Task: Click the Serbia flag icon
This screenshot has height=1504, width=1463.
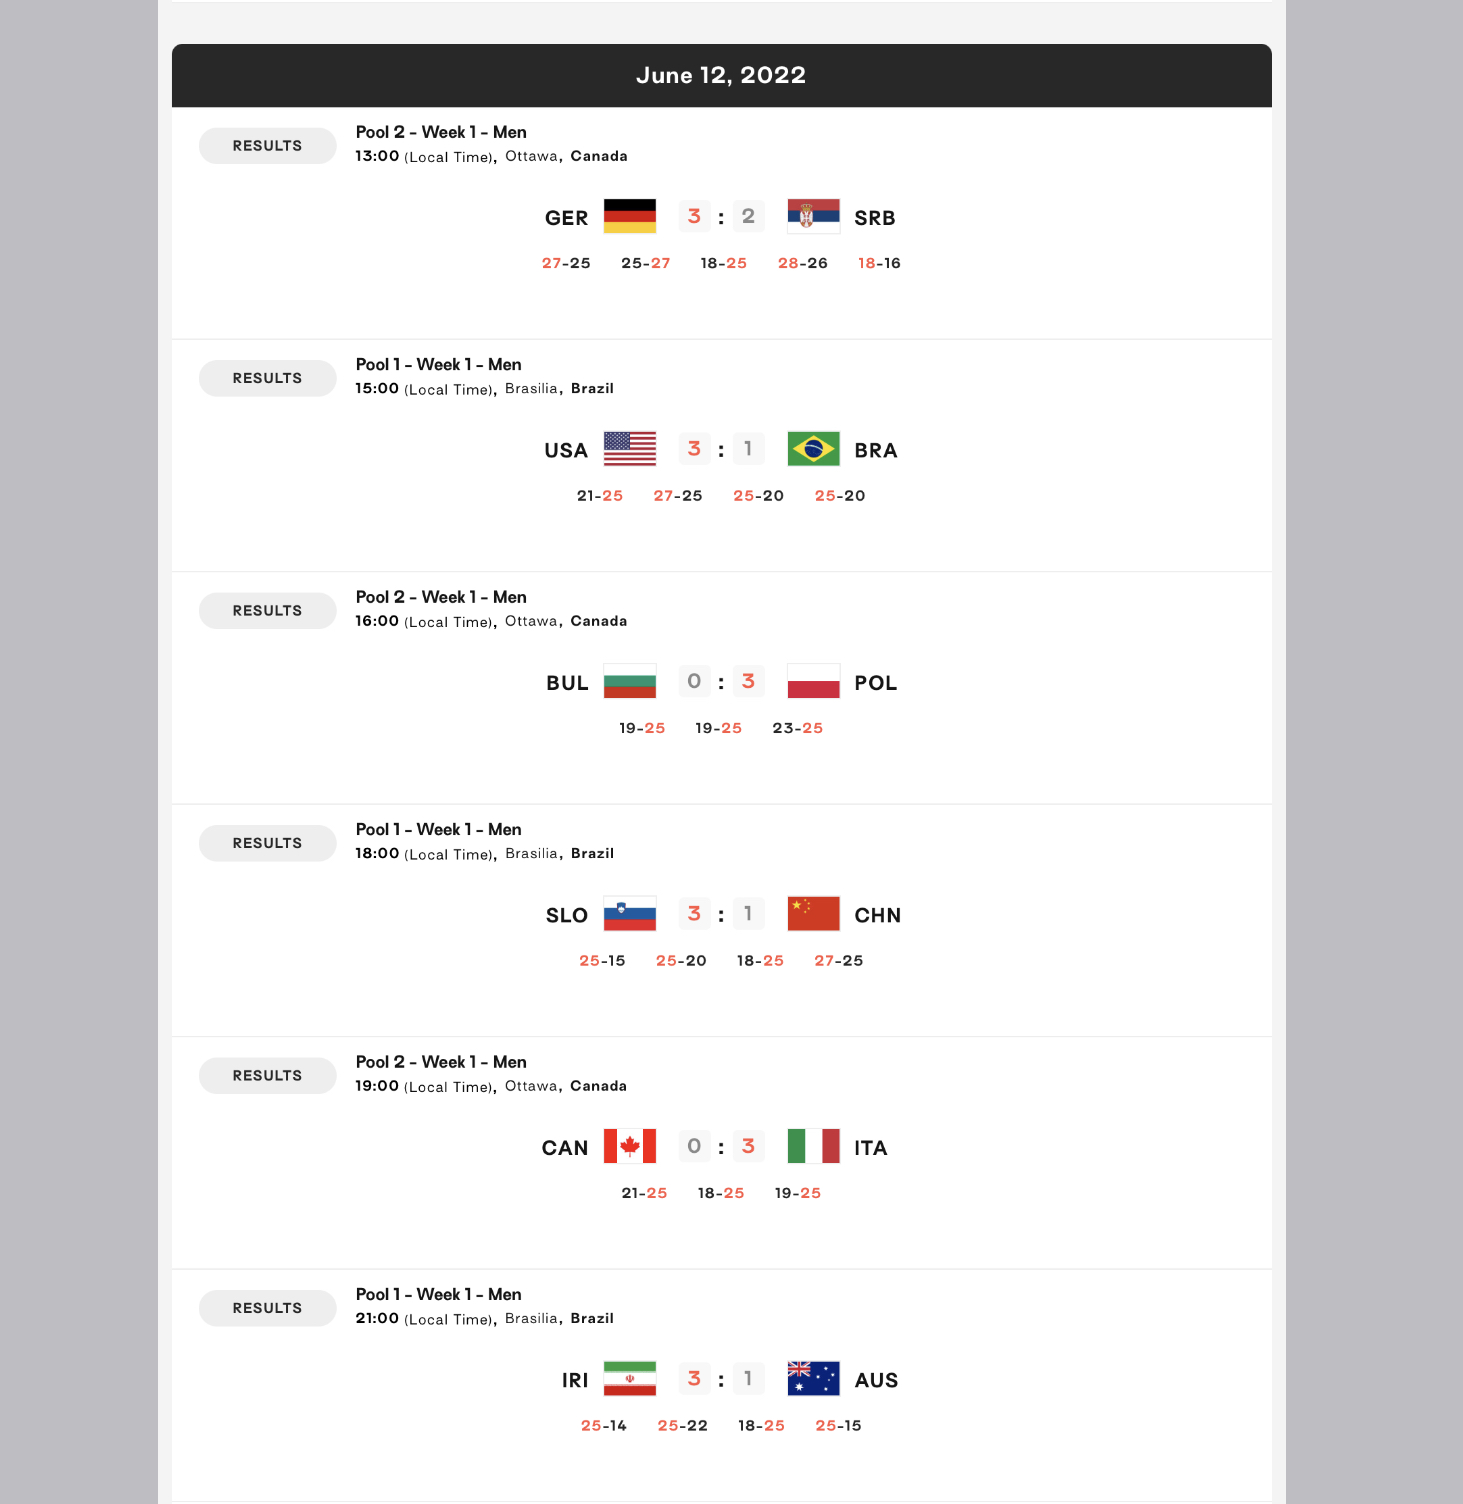Action: [x=813, y=216]
